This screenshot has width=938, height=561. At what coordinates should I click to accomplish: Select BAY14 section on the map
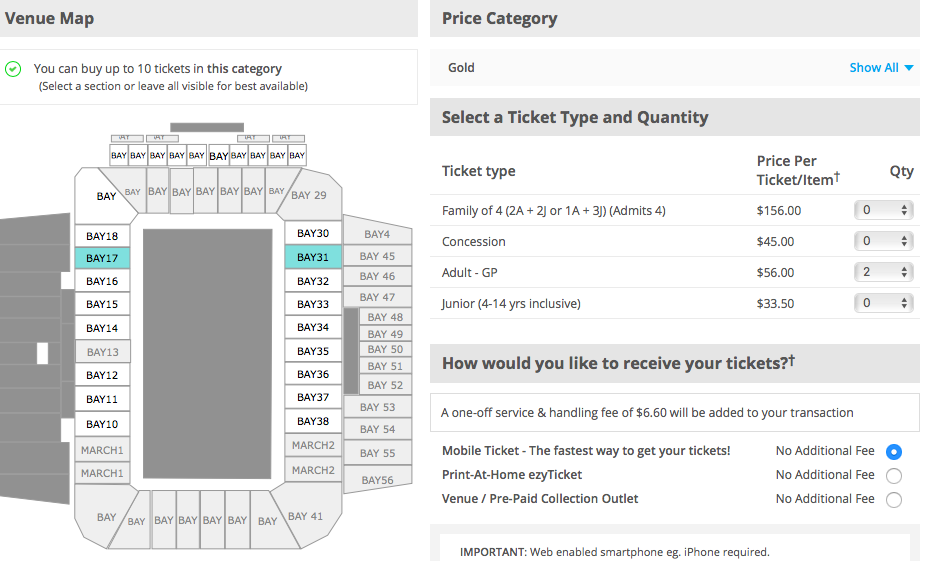102,328
